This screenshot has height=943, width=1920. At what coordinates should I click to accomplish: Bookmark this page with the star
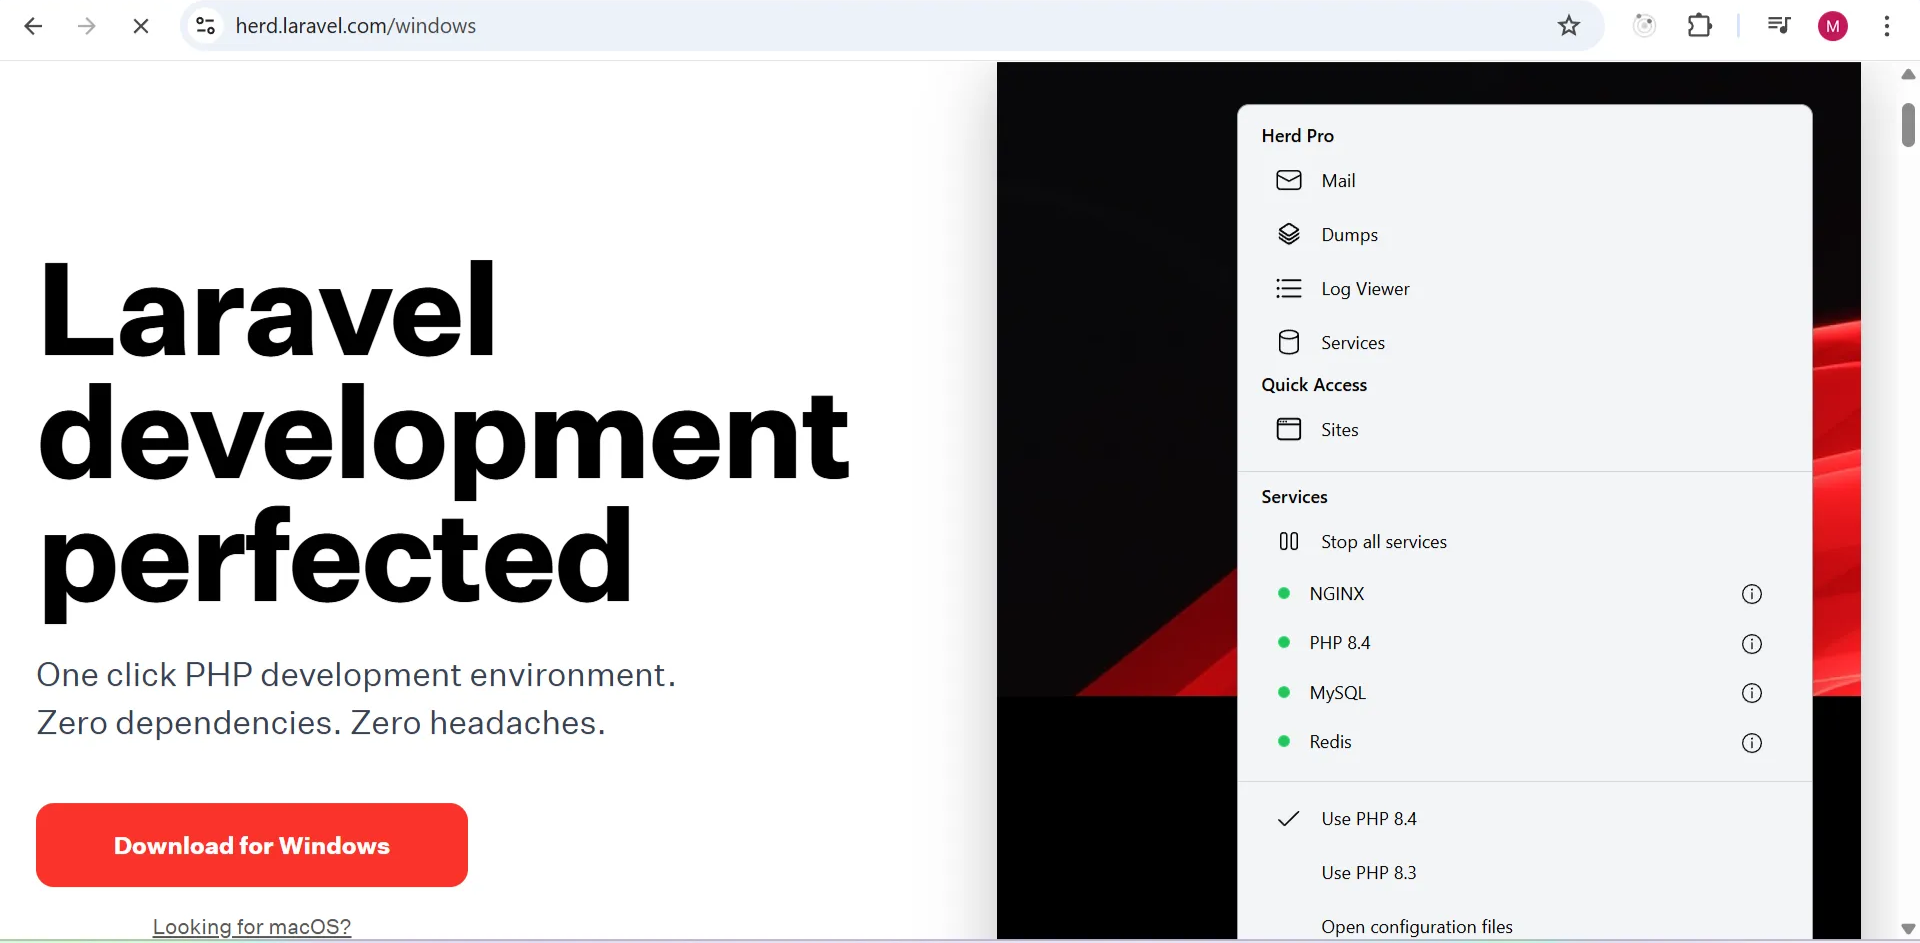[1569, 26]
